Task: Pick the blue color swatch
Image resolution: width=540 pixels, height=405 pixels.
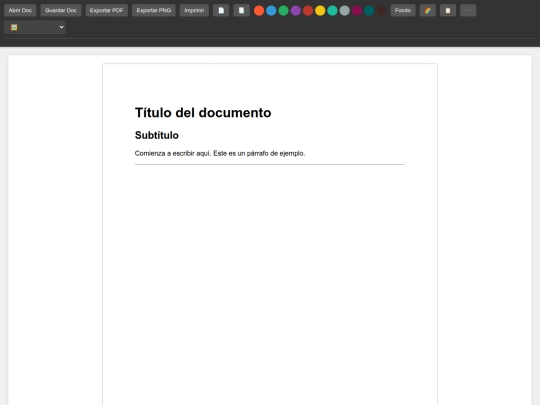Action: [x=271, y=11]
